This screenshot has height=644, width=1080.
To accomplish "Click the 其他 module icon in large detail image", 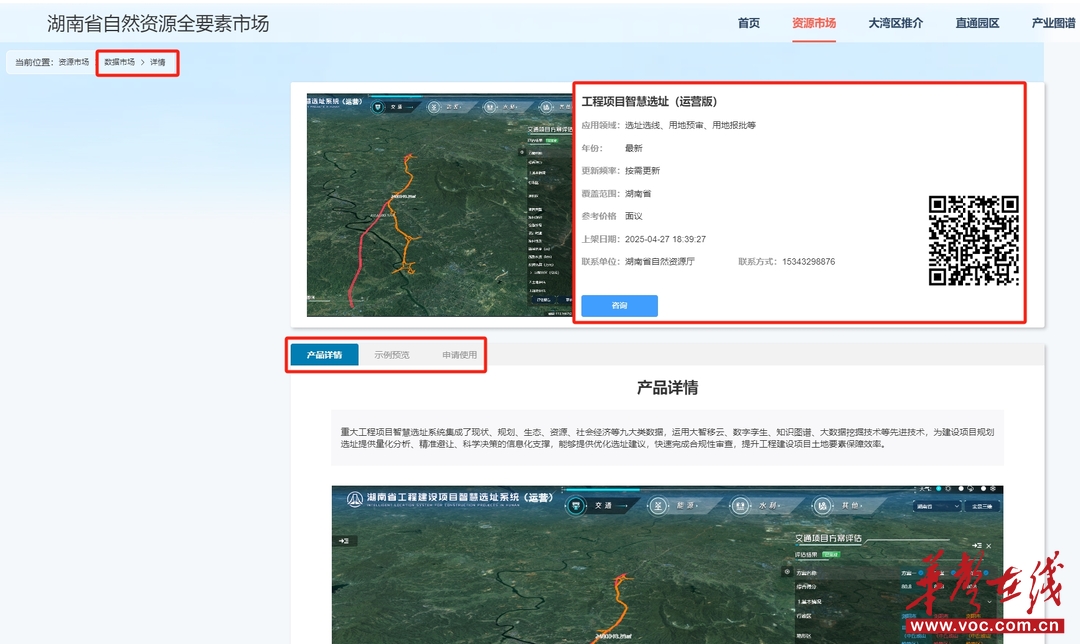I will click(x=822, y=506).
